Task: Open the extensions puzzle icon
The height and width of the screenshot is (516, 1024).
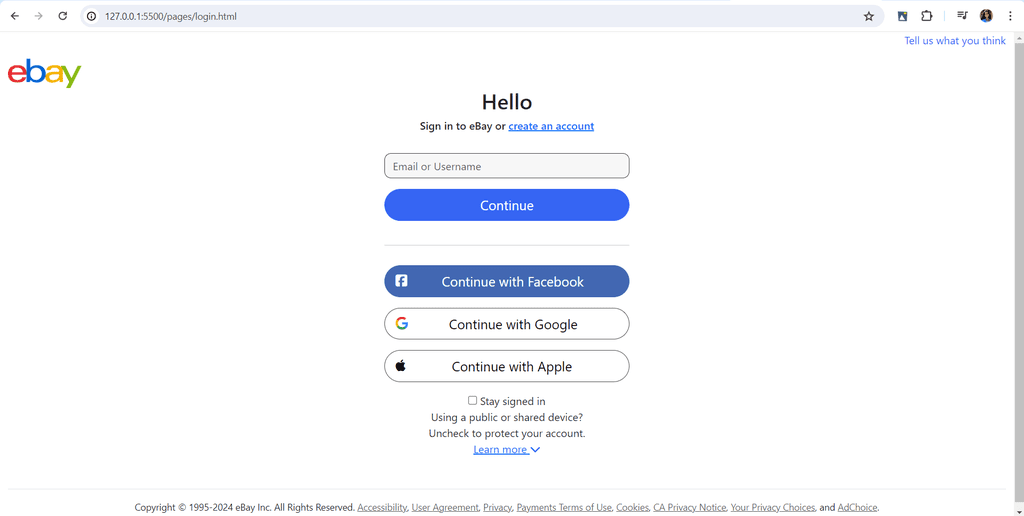Action: point(927,16)
